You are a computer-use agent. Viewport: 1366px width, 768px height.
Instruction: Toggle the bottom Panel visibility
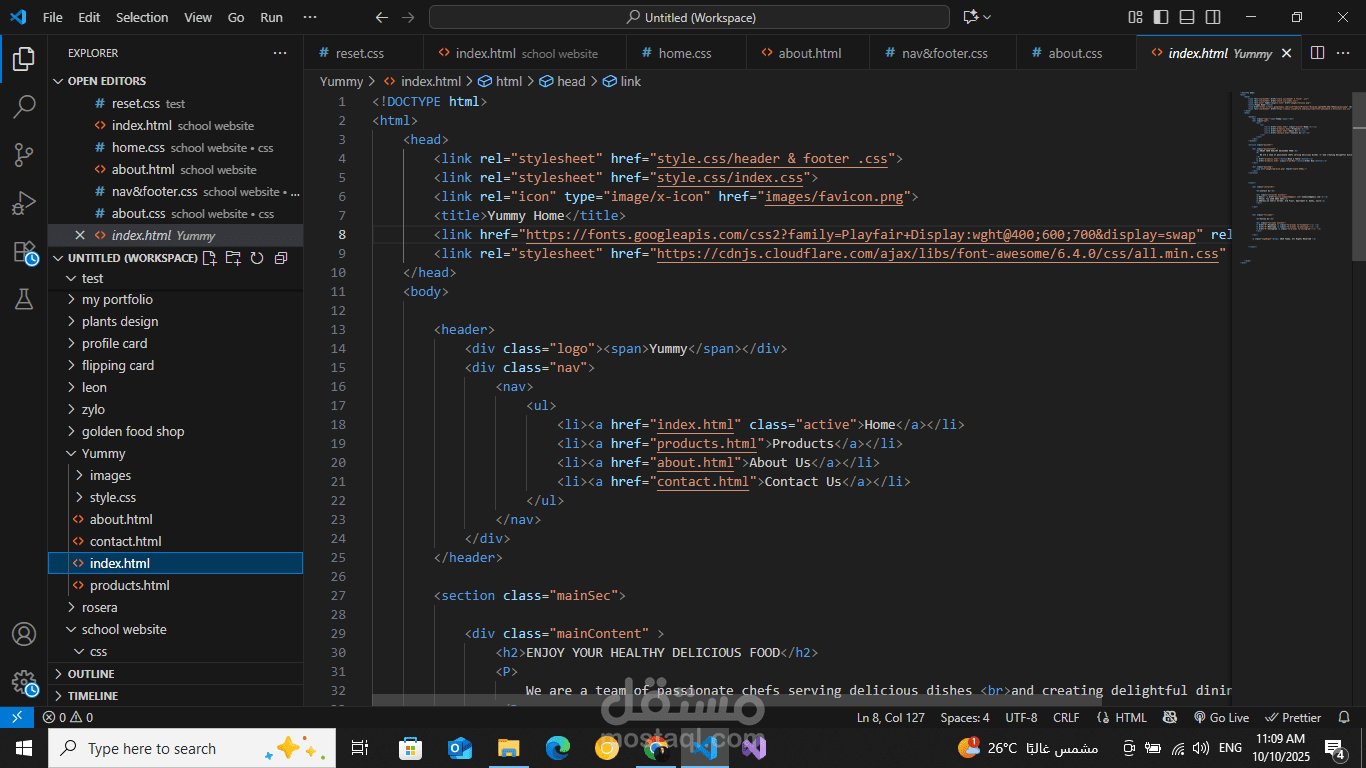1187,17
